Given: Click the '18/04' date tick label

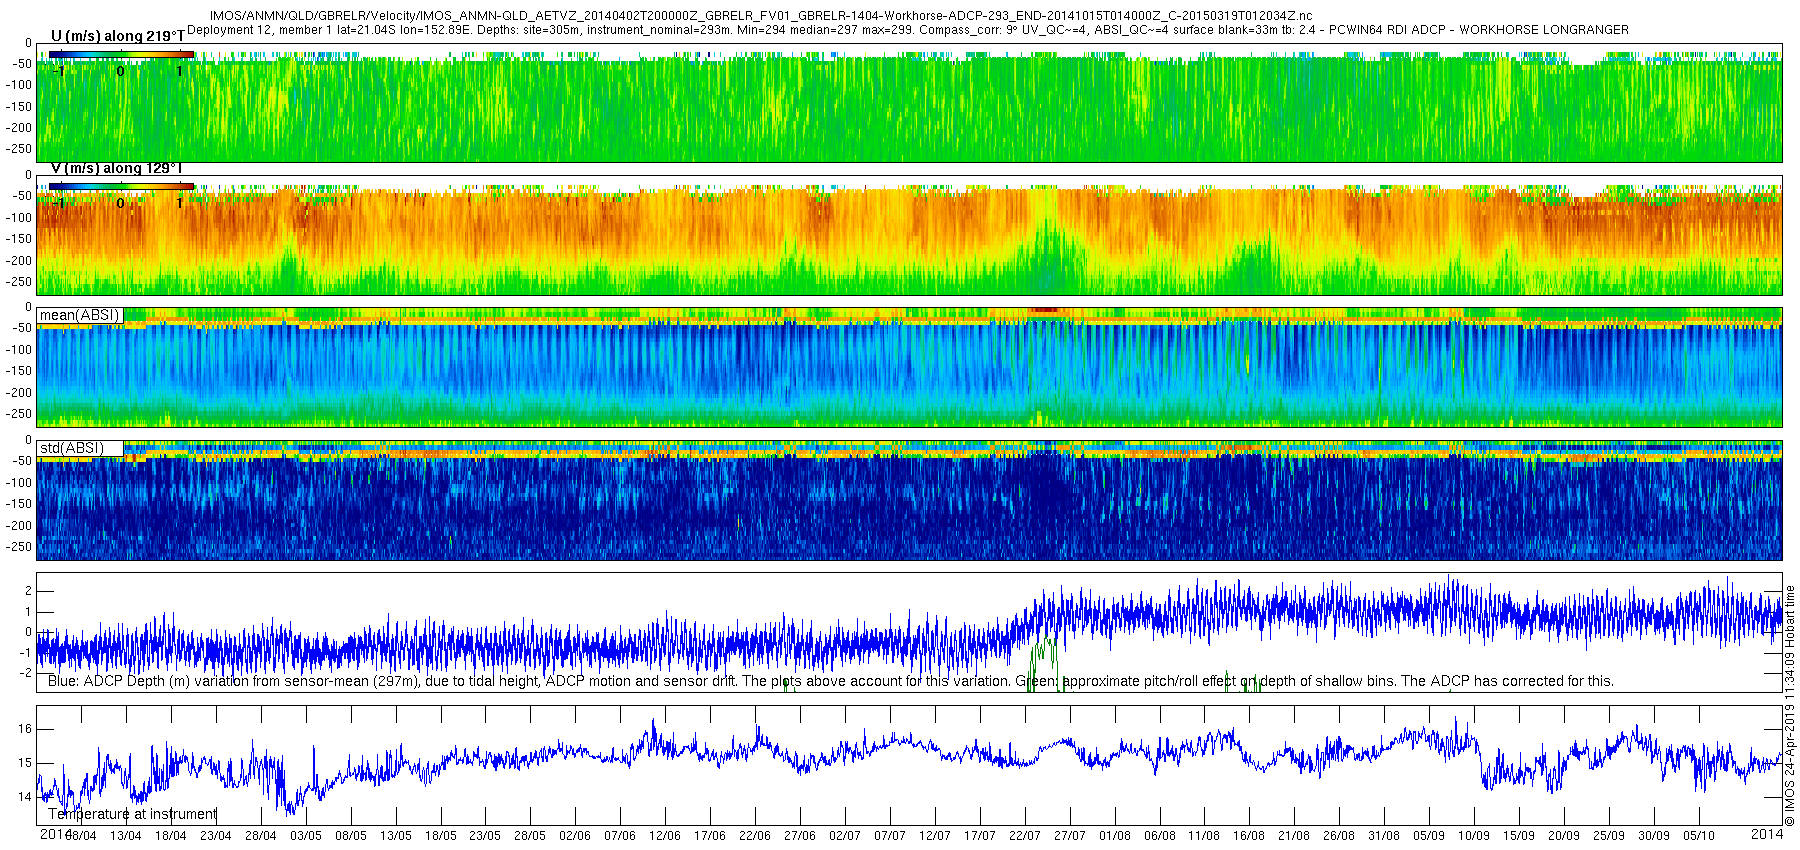Looking at the screenshot, I should [x=170, y=836].
